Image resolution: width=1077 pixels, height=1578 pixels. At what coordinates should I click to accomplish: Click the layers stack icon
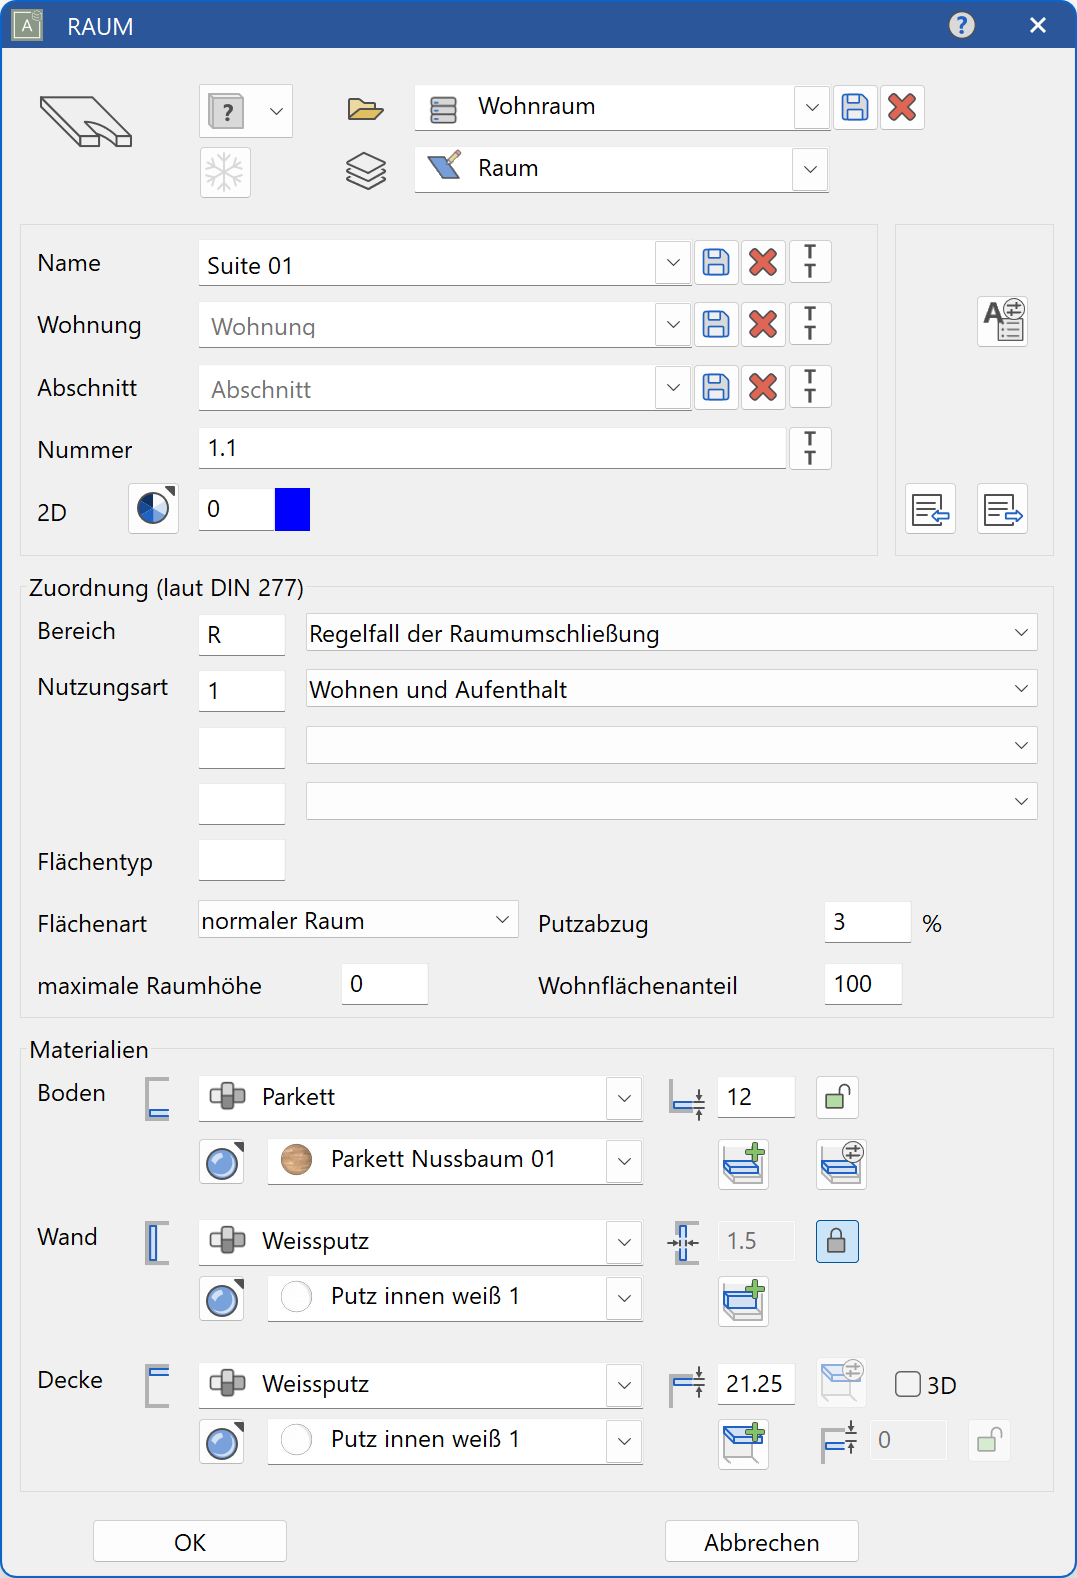[x=365, y=170]
